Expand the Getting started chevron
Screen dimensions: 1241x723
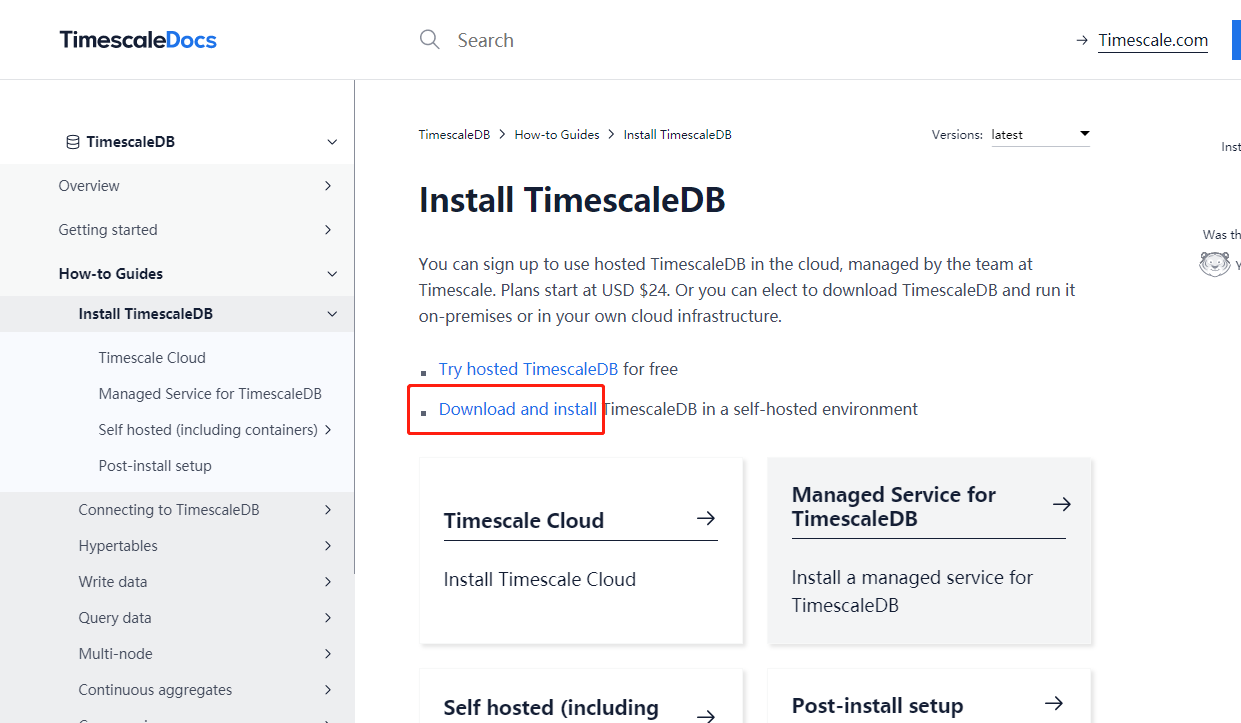click(328, 230)
